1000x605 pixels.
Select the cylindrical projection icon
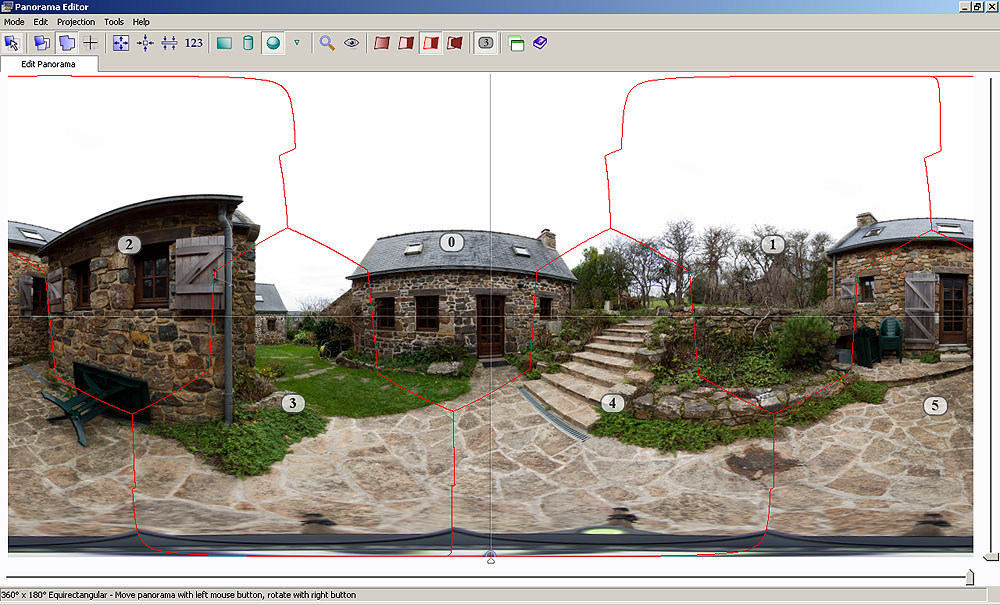(248, 43)
